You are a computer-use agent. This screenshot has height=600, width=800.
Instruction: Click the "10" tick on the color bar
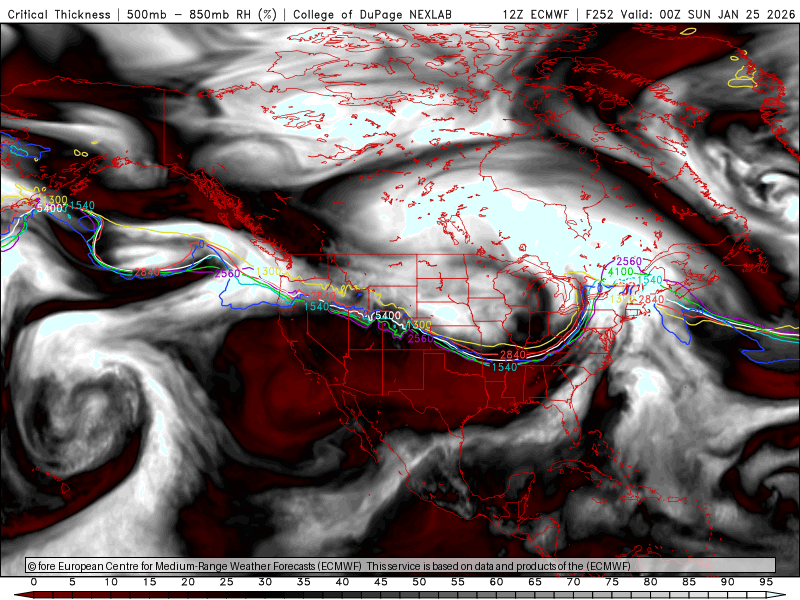coord(111,582)
